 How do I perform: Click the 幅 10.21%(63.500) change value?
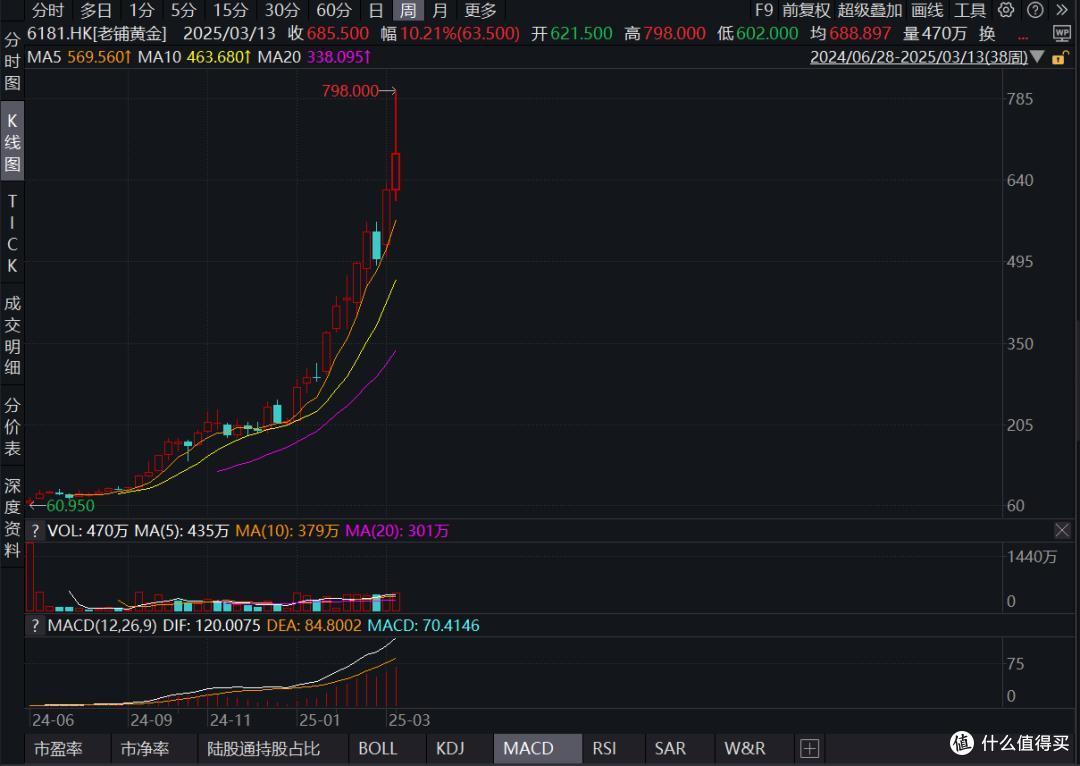pyautogui.click(x=450, y=34)
